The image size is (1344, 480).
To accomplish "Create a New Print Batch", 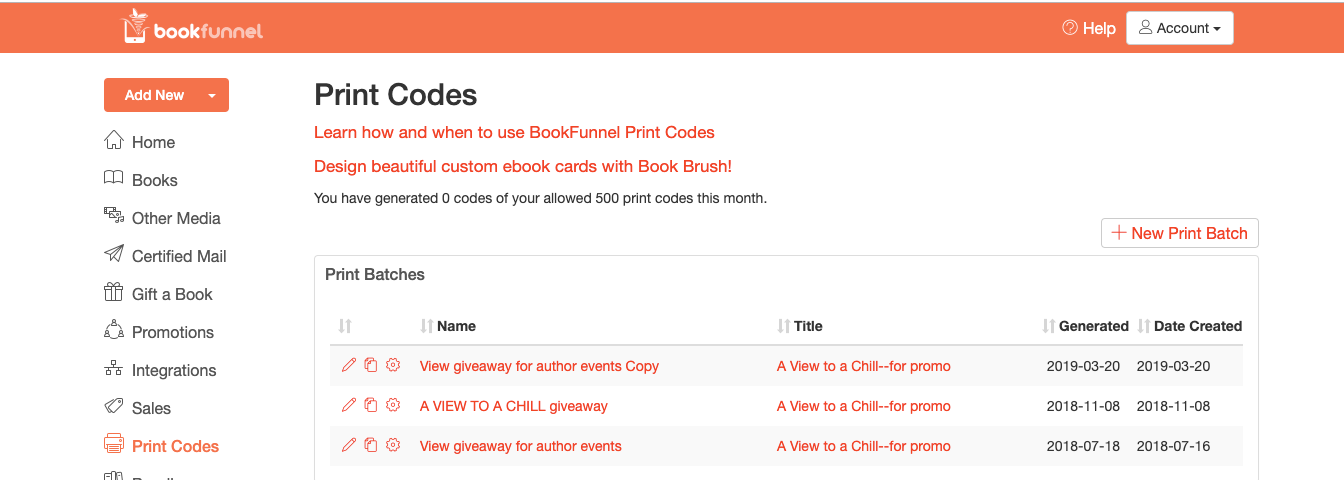I will [1179, 233].
